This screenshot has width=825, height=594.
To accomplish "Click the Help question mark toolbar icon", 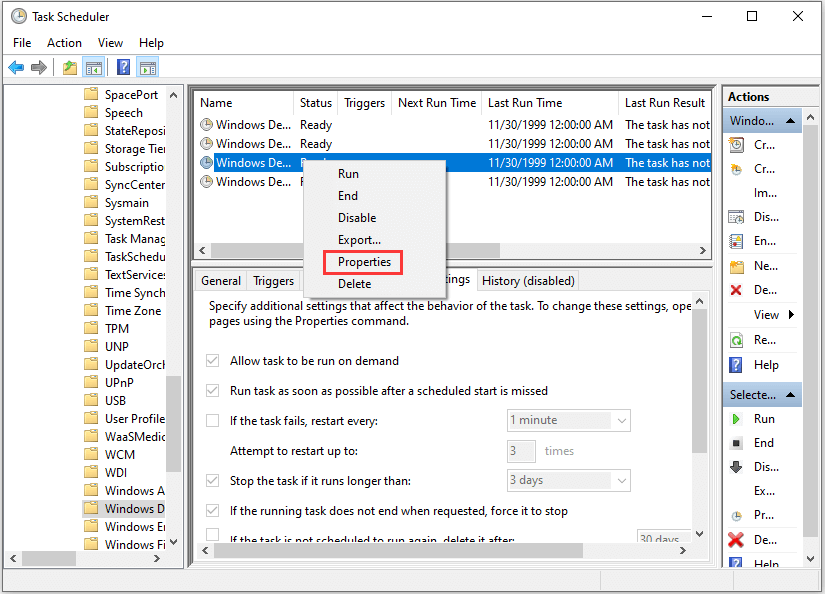I will point(122,67).
